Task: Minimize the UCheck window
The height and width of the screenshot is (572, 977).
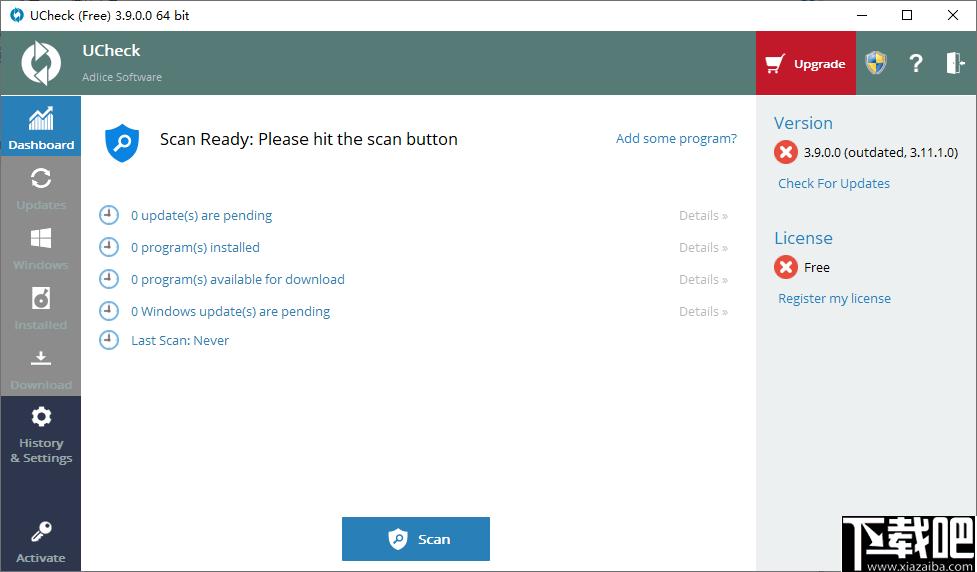Action: (x=862, y=16)
